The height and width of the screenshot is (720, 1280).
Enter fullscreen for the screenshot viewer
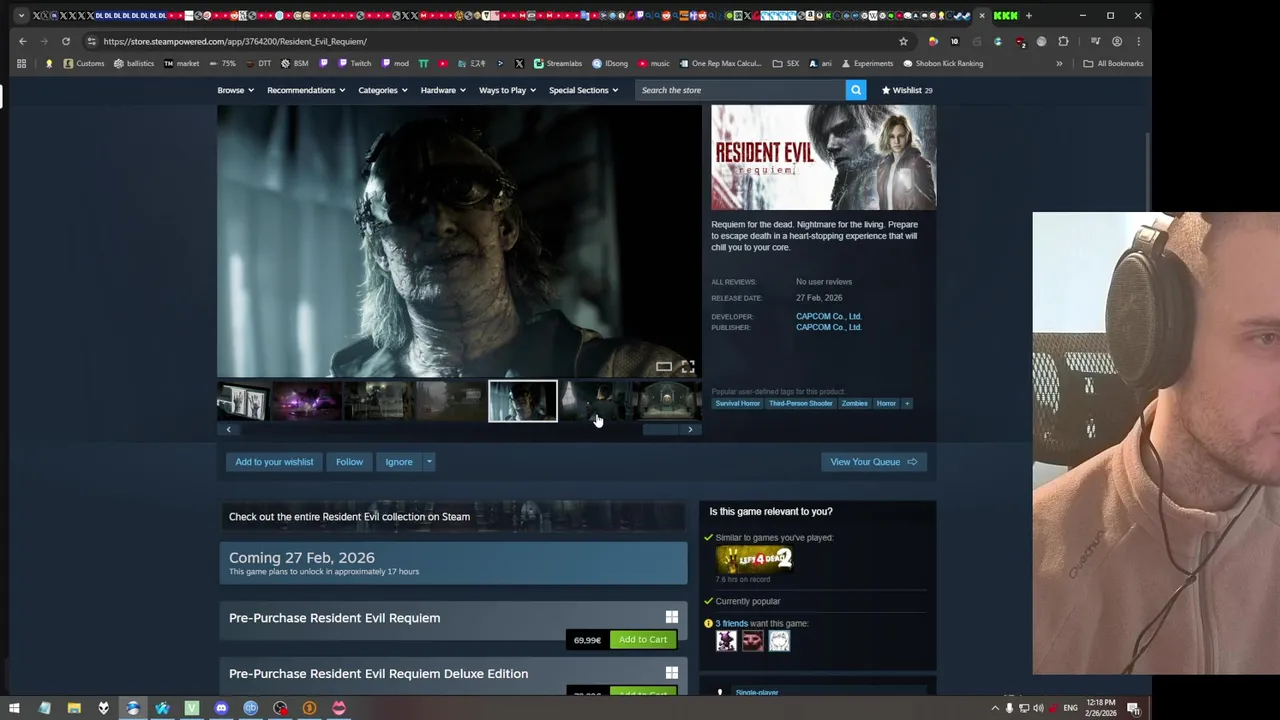(x=688, y=367)
